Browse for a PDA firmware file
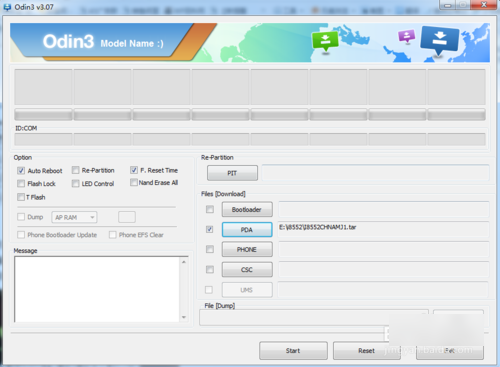Screen dimensions: 500x367 (247, 230)
